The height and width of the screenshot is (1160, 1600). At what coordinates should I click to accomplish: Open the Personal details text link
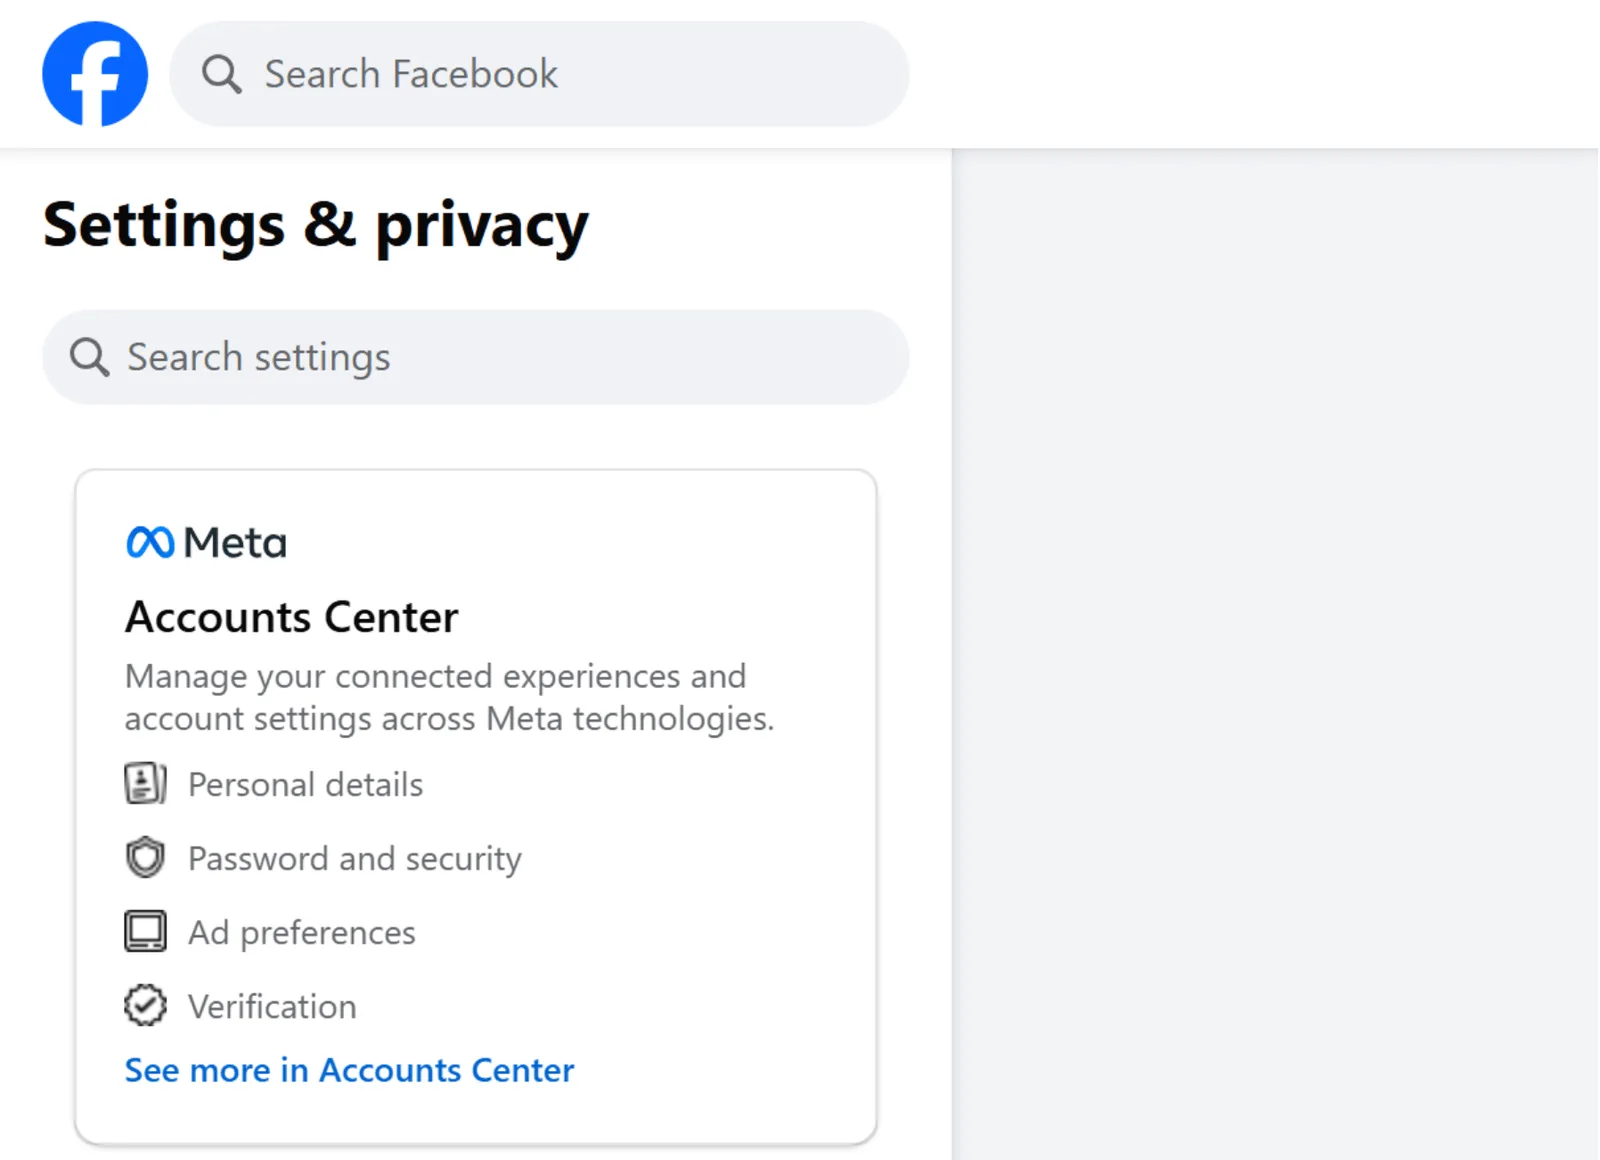tap(305, 785)
